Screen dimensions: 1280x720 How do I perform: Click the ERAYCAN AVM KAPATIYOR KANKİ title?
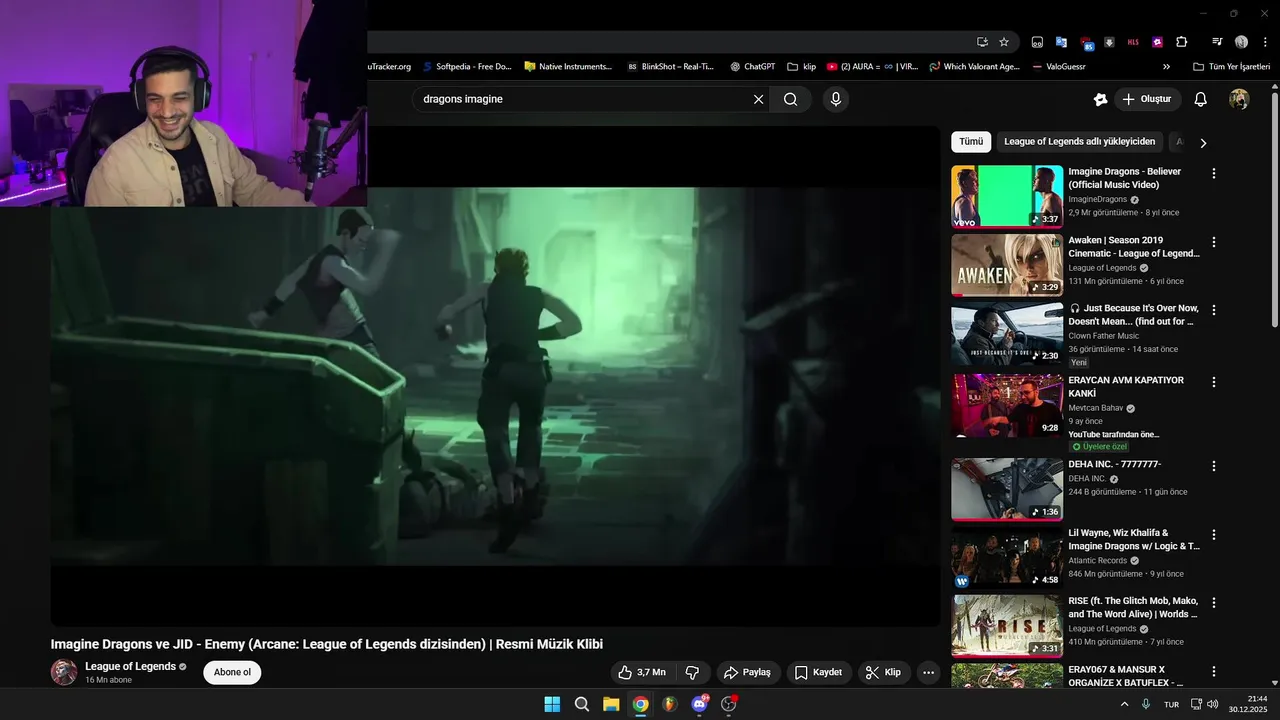click(1126, 386)
